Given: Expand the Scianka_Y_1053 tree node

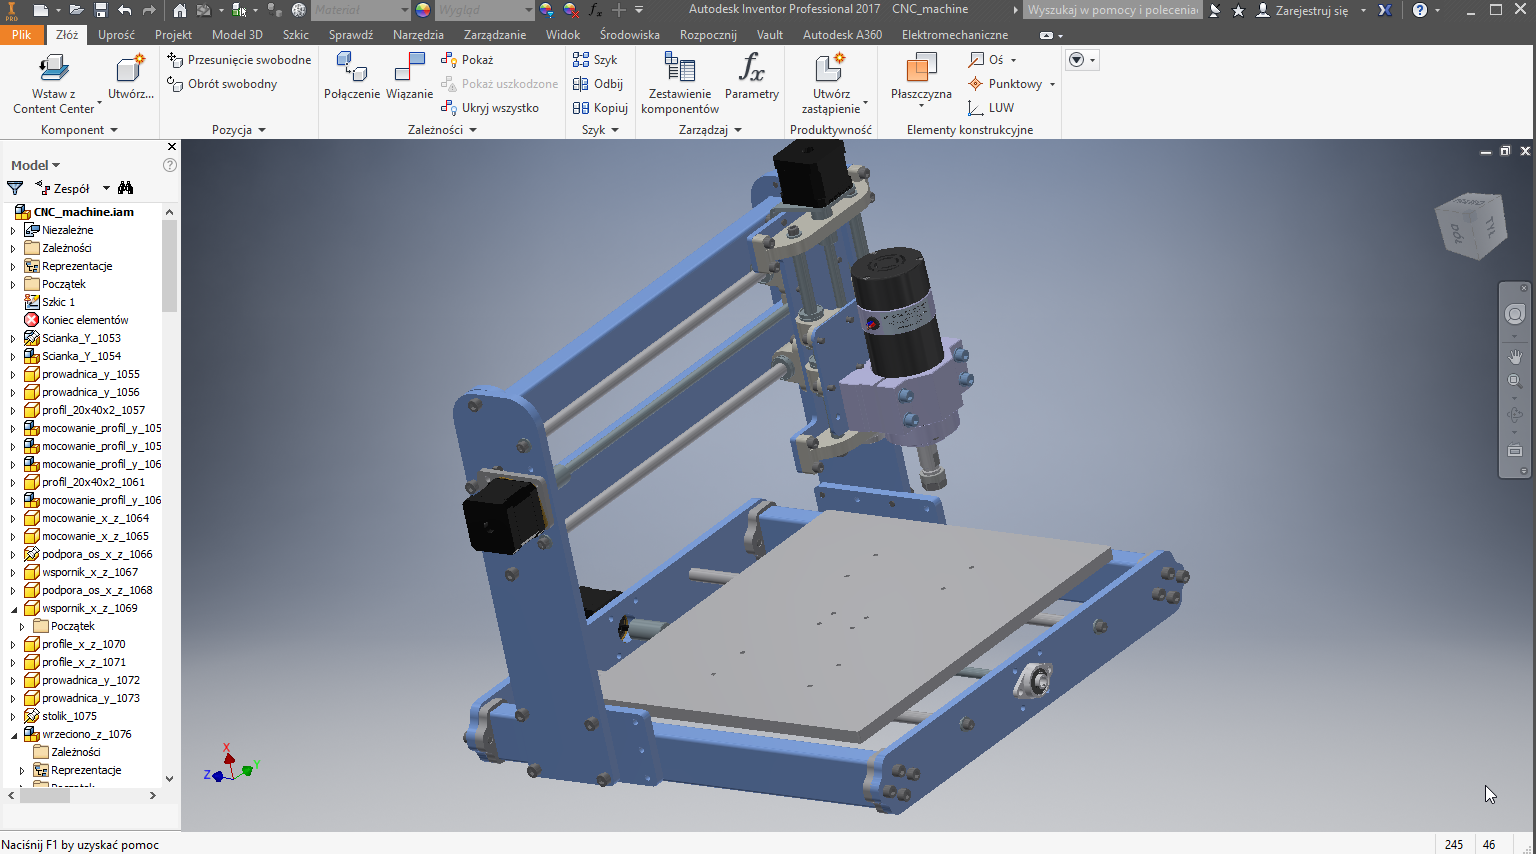Looking at the screenshot, I should (13, 338).
